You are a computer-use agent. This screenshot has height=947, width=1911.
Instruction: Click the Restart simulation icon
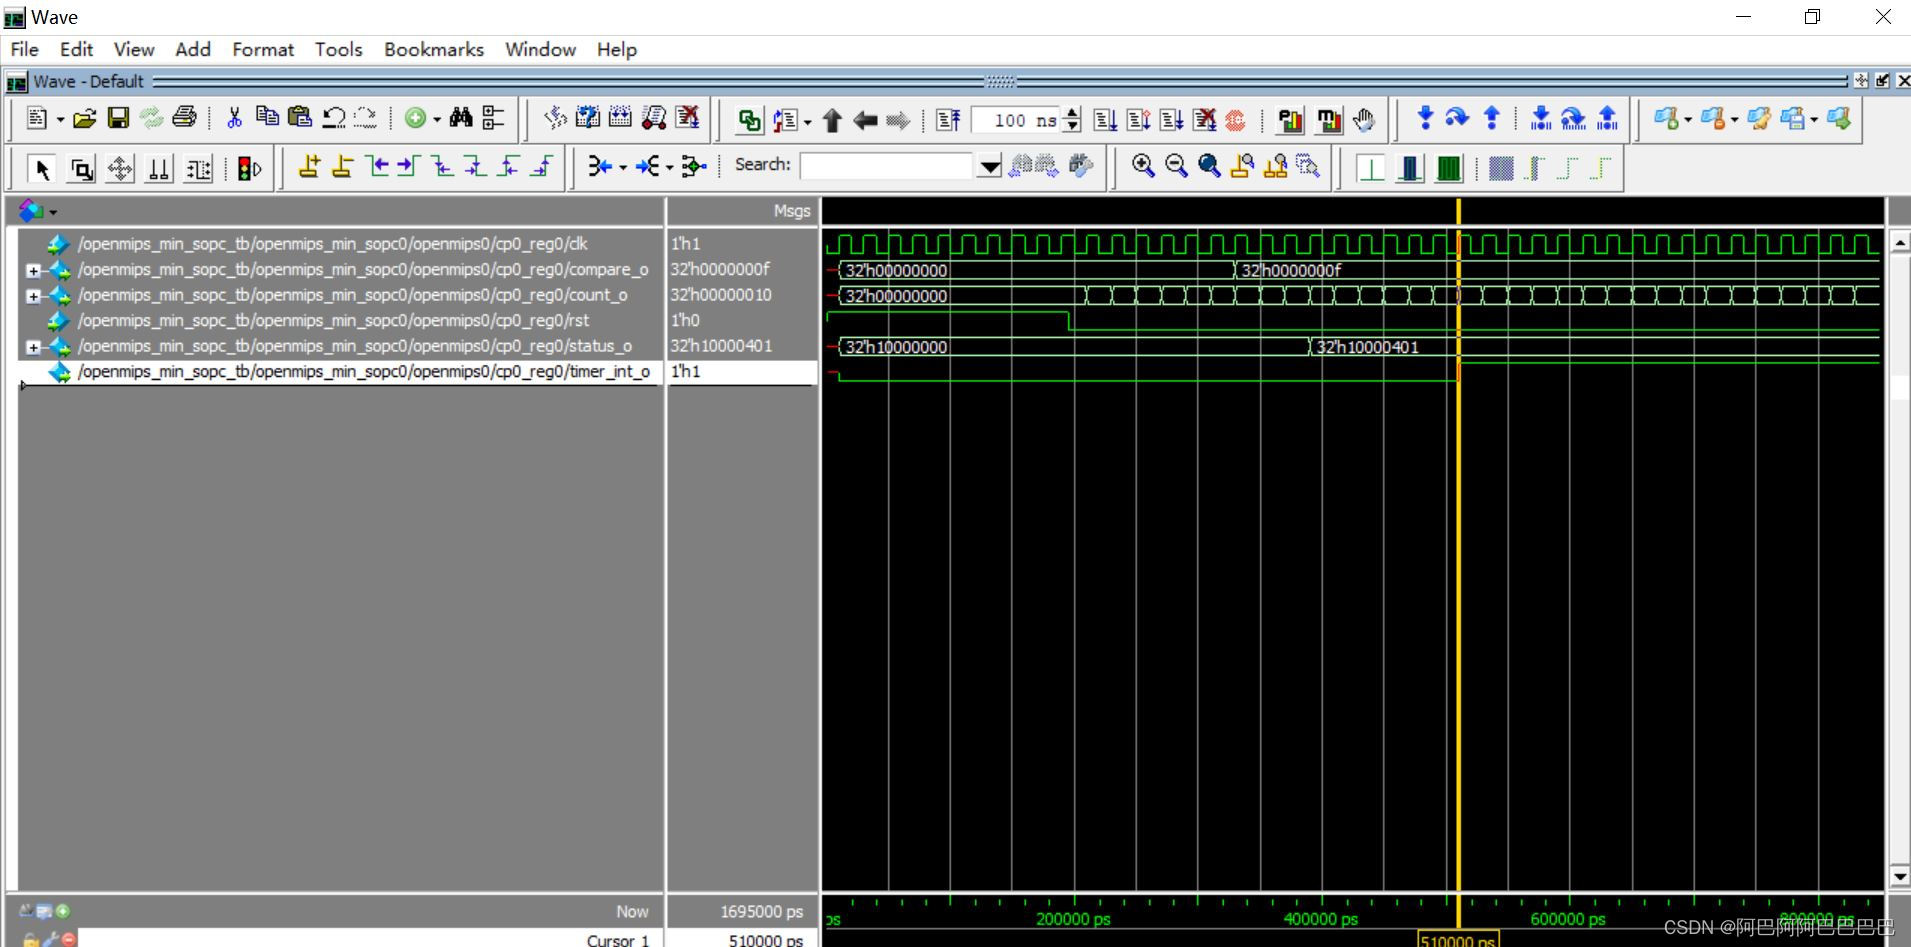(x=947, y=121)
